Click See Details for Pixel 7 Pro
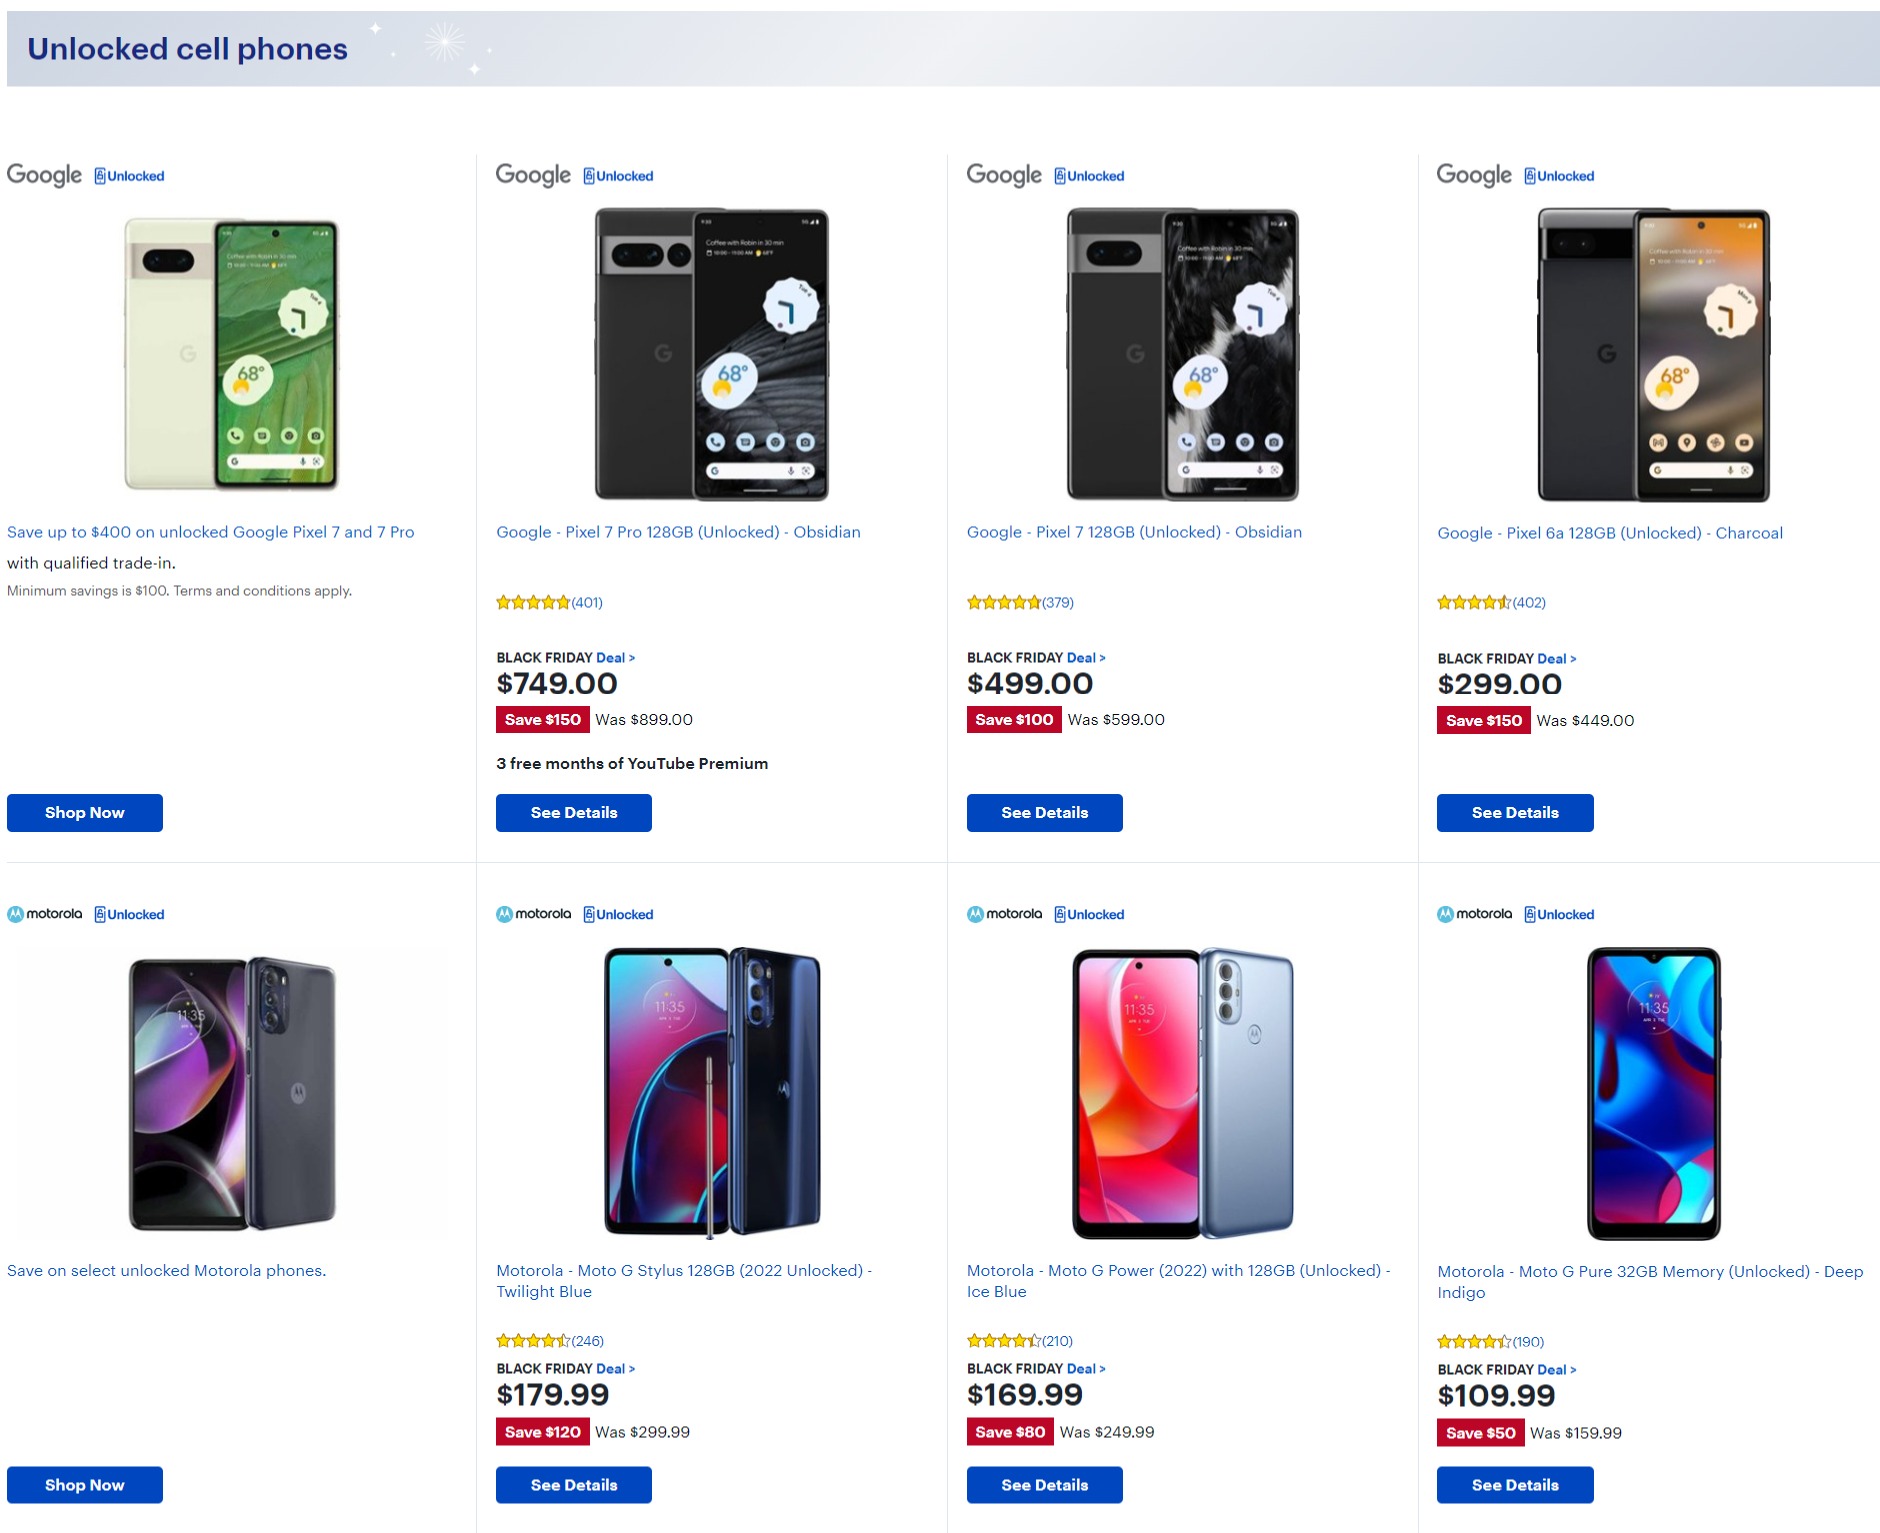 point(574,813)
